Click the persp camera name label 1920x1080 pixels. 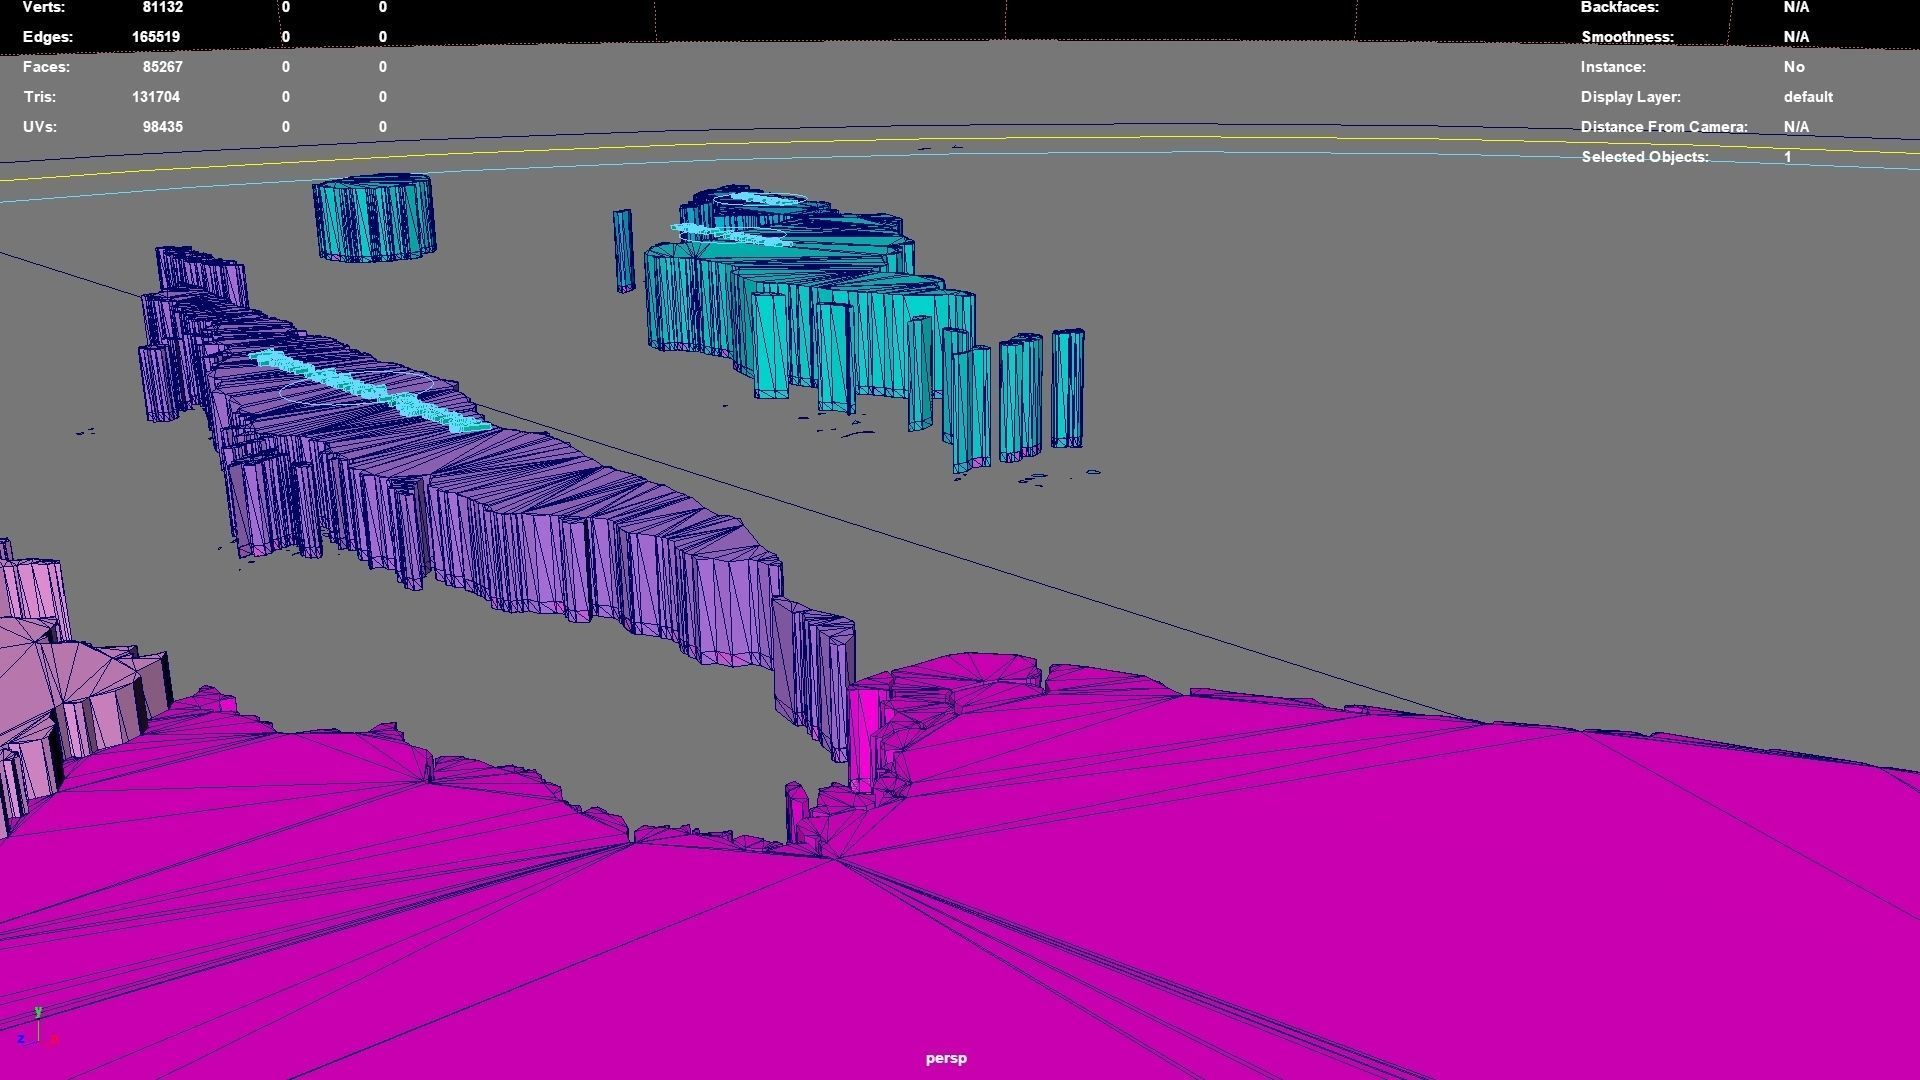point(945,1058)
